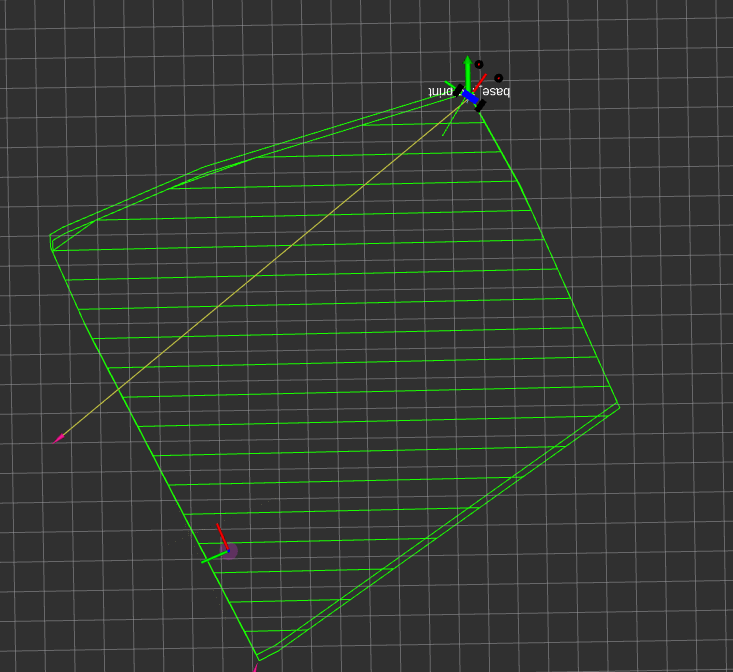Click the green upward axis arrow at robot
Image resolution: width=733 pixels, height=672 pixels.
coord(467,72)
